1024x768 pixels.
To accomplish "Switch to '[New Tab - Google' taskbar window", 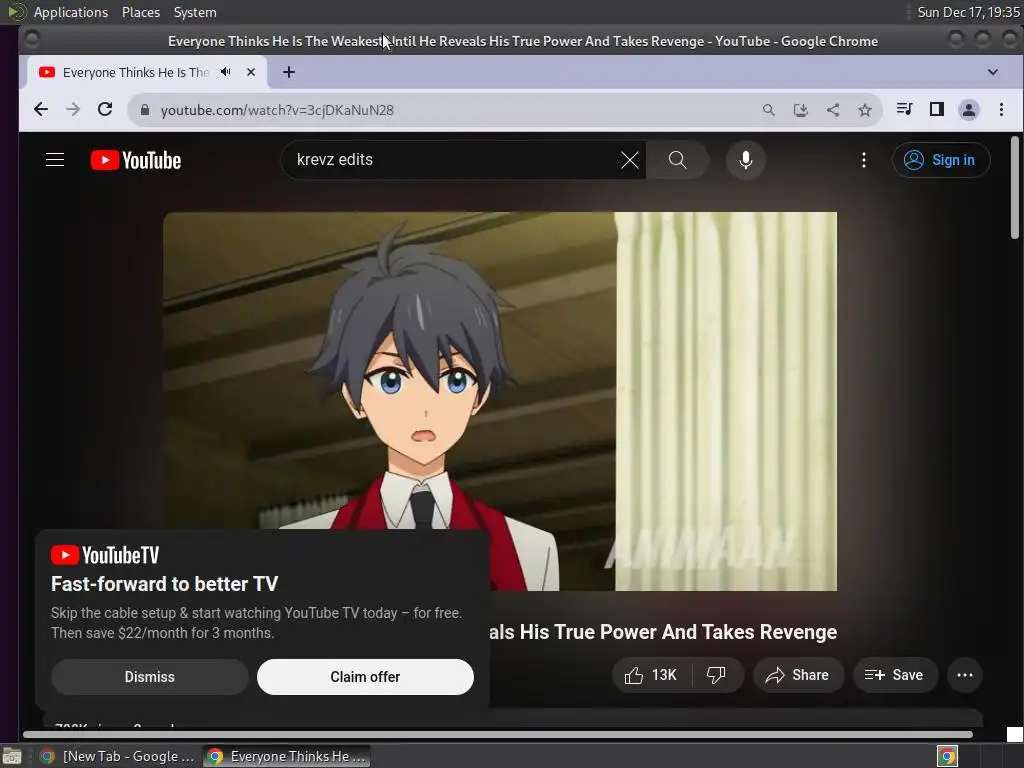I will (x=118, y=756).
